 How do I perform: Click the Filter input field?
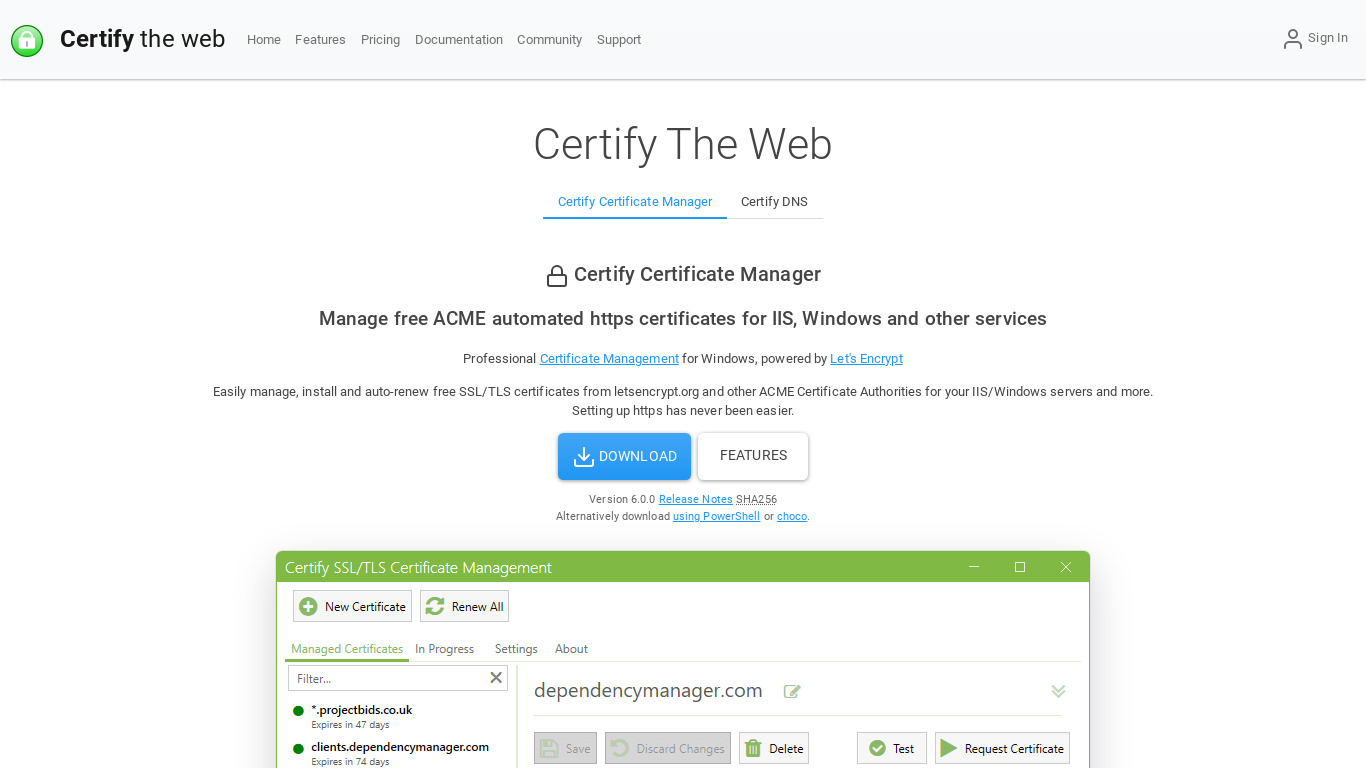[398, 678]
